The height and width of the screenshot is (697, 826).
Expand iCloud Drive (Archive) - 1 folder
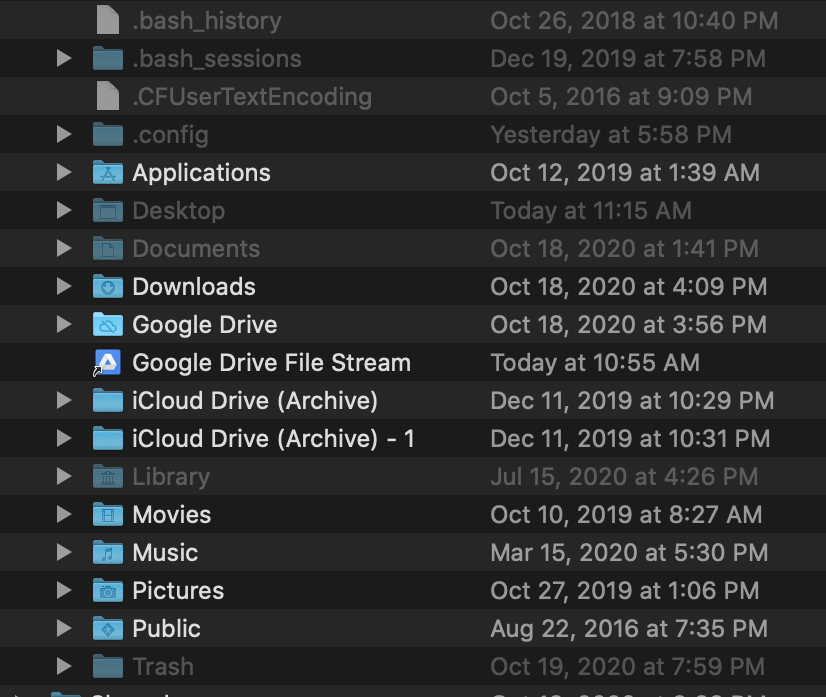(64, 438)
